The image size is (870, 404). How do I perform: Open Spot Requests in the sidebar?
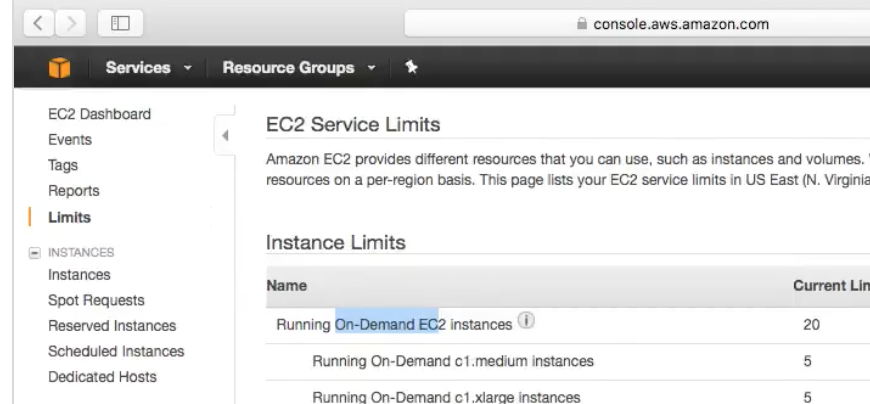[x=96, y=300]
